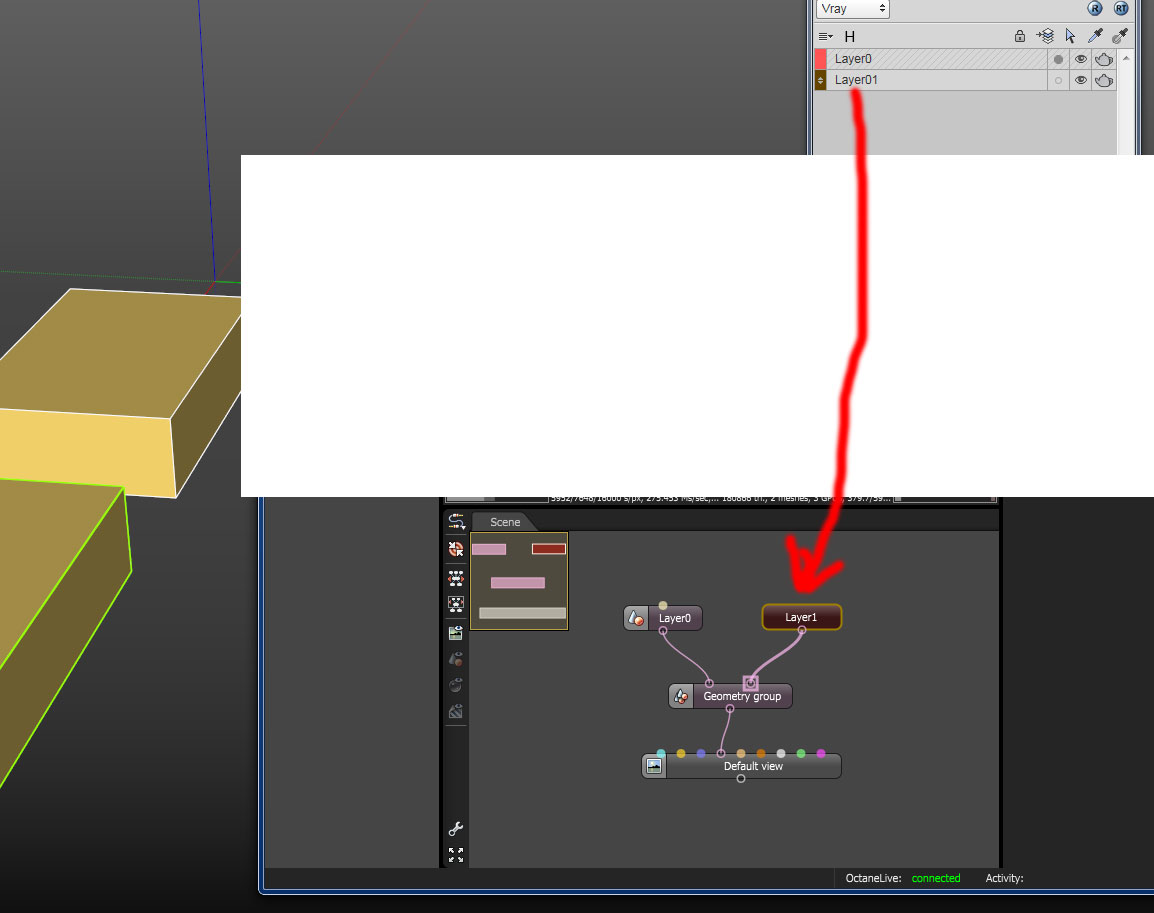Image resolution: width=1154 pixels, height=913 pixels.
Task: Click the magenta input pin on Default view
Action: click(821, 753)
